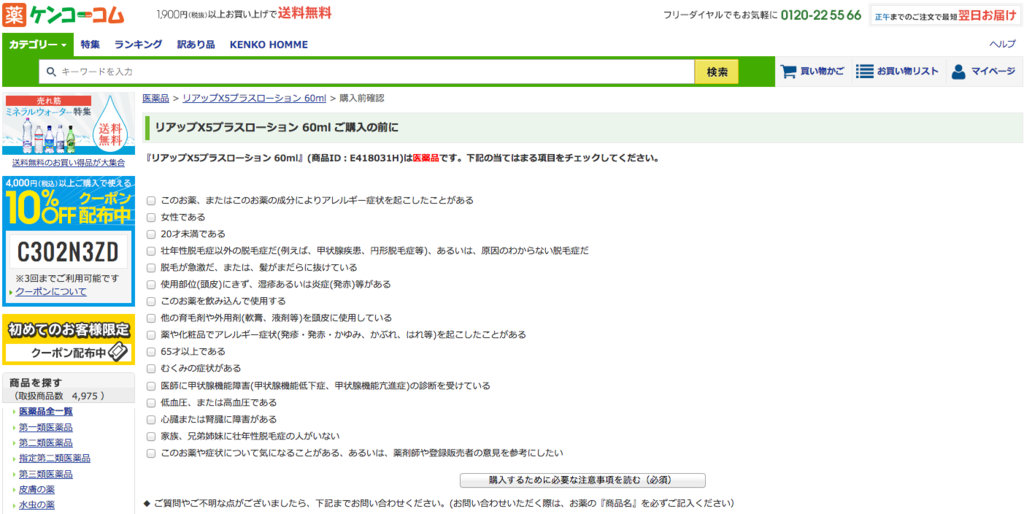Check the 65才以上である checkbox
This screenshot has width=1024, height=514.
pos(151,352)
